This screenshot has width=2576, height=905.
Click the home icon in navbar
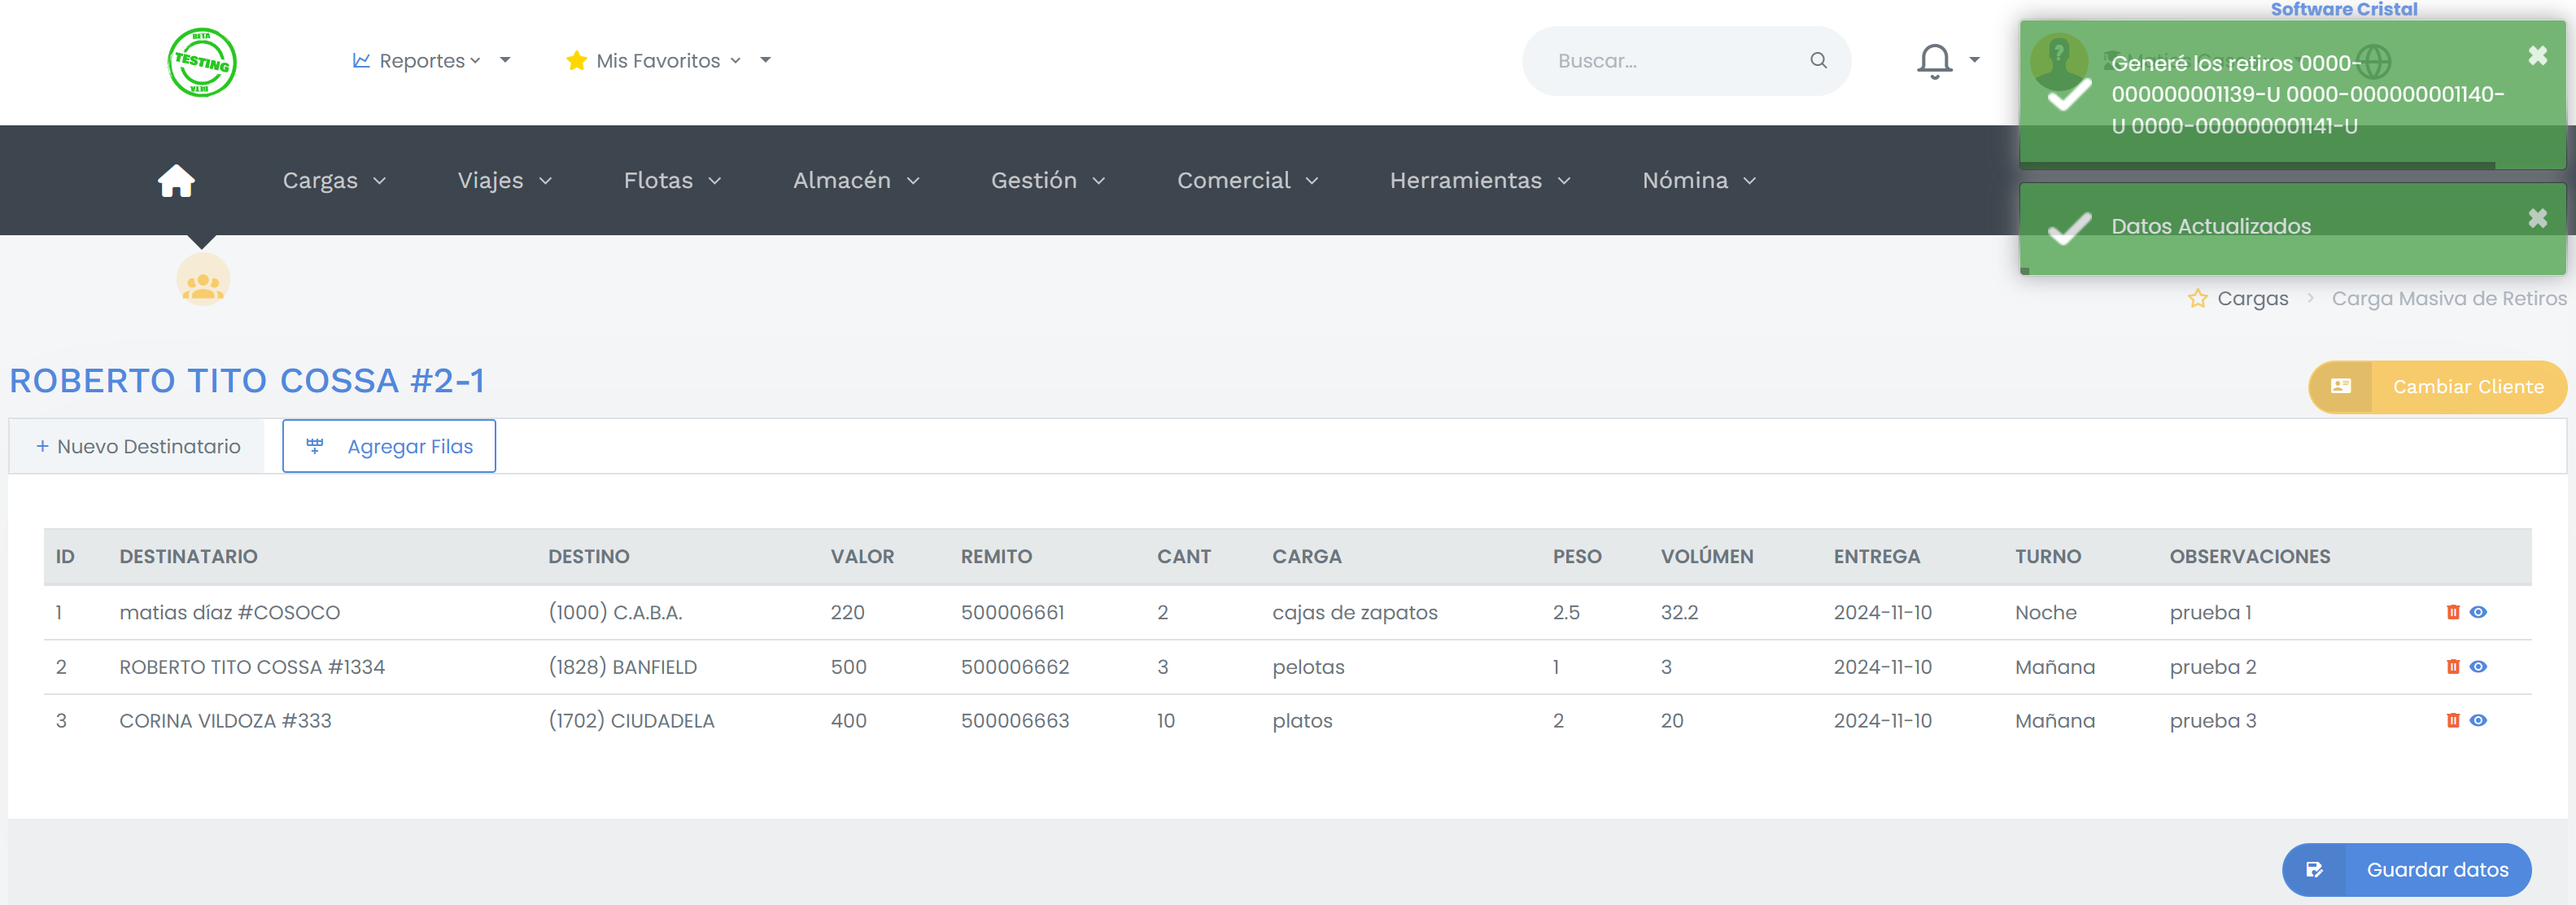pyautogui.click(x=176, y=181)
